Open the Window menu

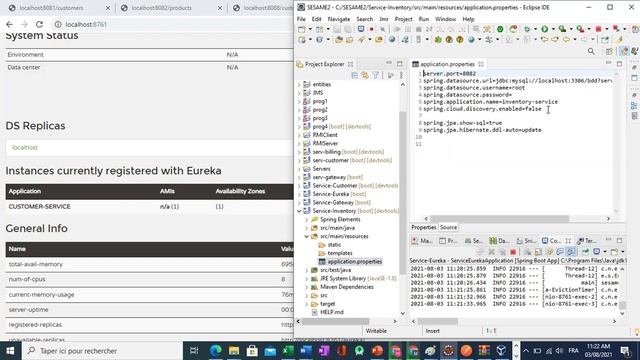445,19
